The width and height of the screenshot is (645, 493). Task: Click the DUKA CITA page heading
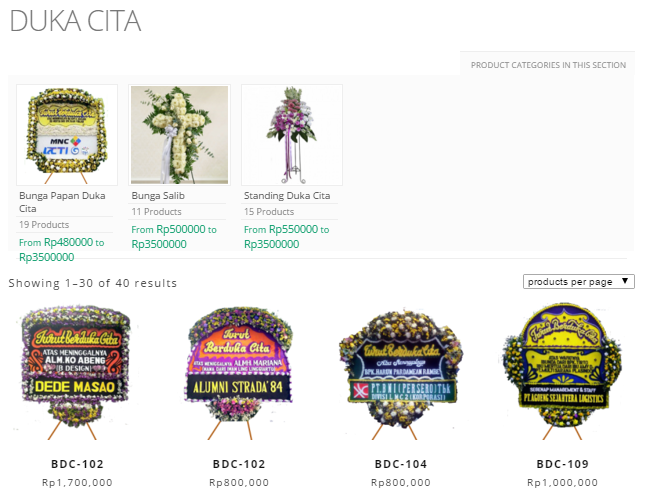point(75,21)
